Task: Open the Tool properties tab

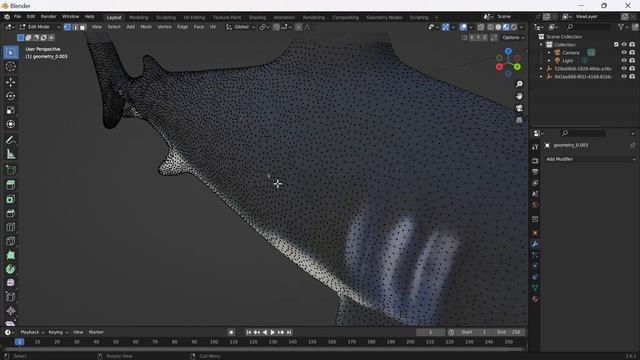Action: pos(535,147)
